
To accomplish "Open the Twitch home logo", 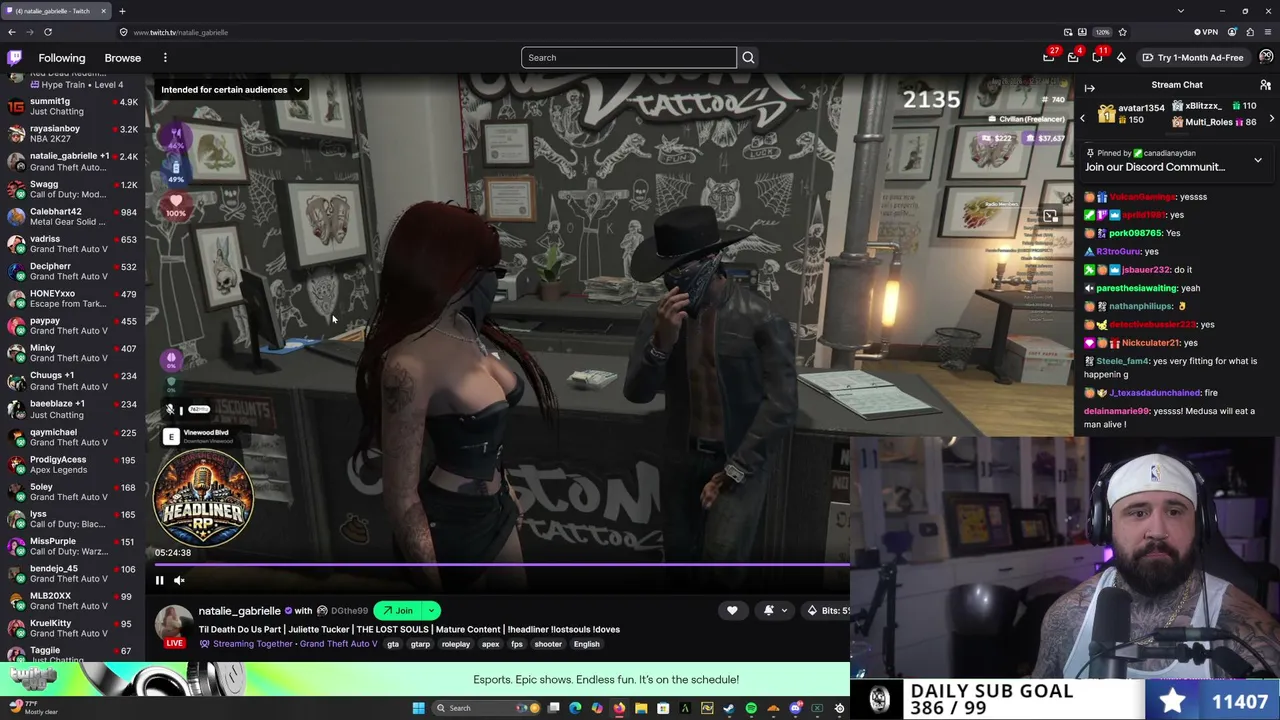I will coord(14,58).
